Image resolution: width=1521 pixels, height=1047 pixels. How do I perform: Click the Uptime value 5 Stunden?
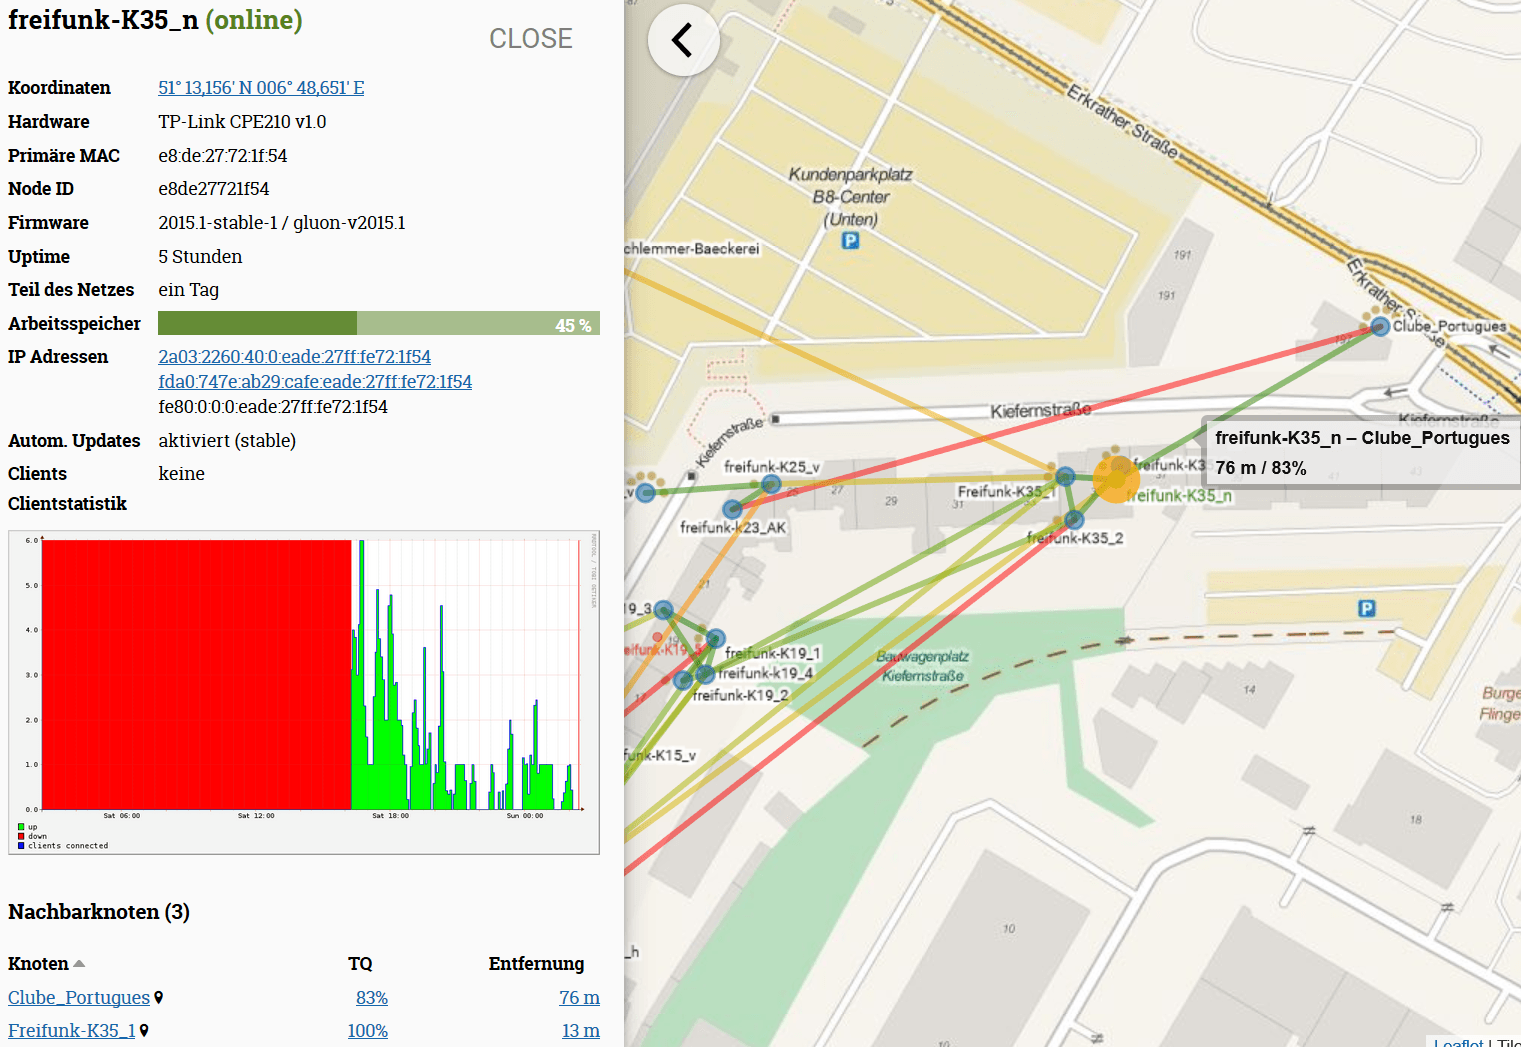[200, 257]
